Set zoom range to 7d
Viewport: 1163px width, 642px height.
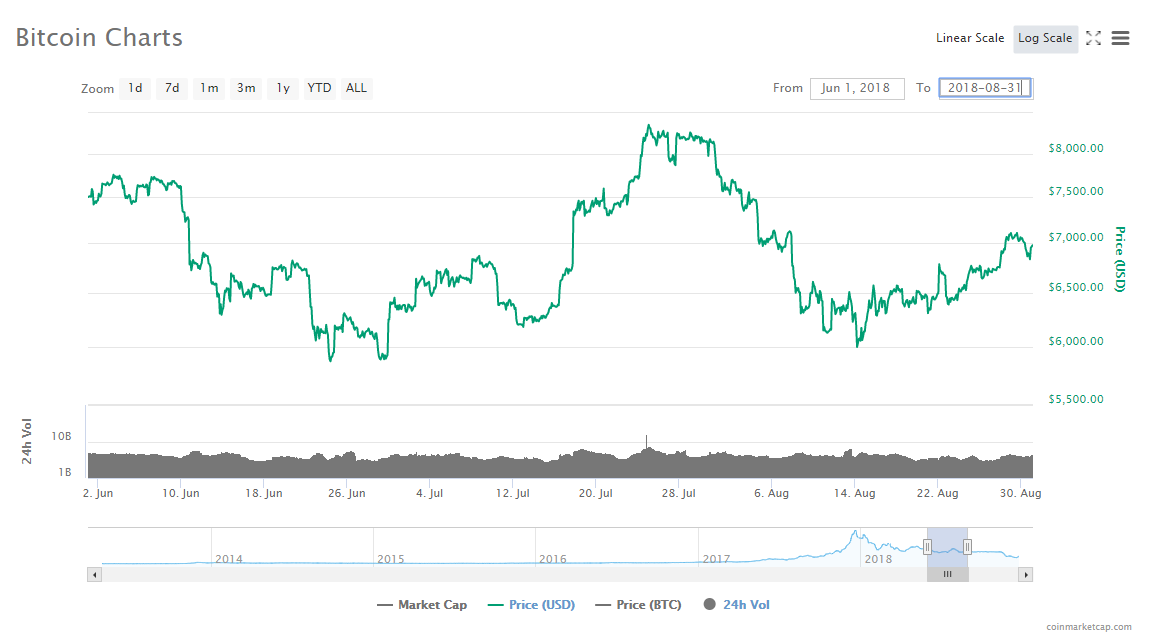click(172, 88)
